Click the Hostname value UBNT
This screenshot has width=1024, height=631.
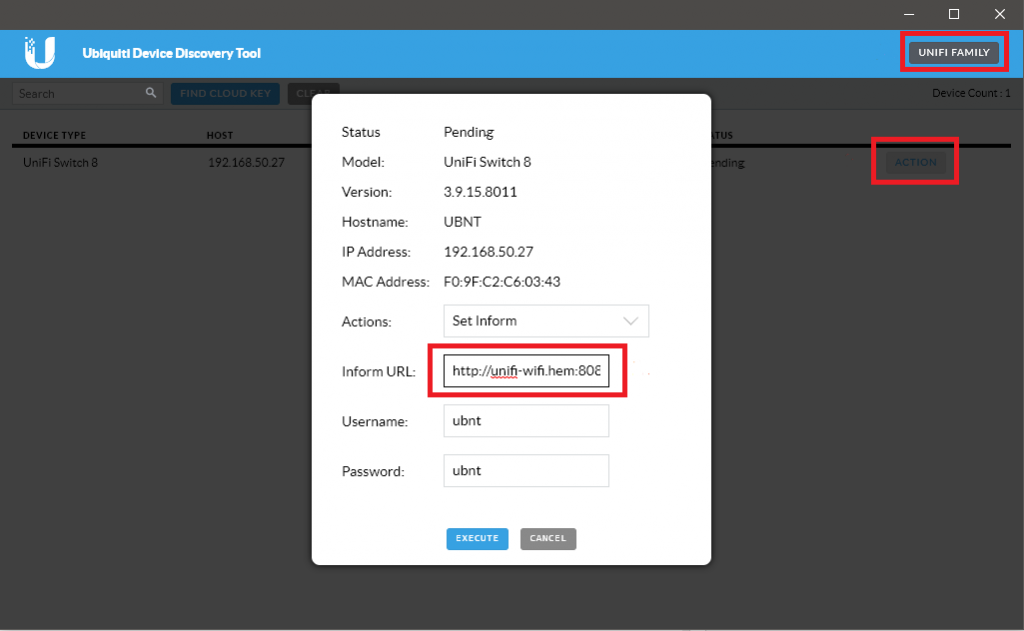[462, 221]
